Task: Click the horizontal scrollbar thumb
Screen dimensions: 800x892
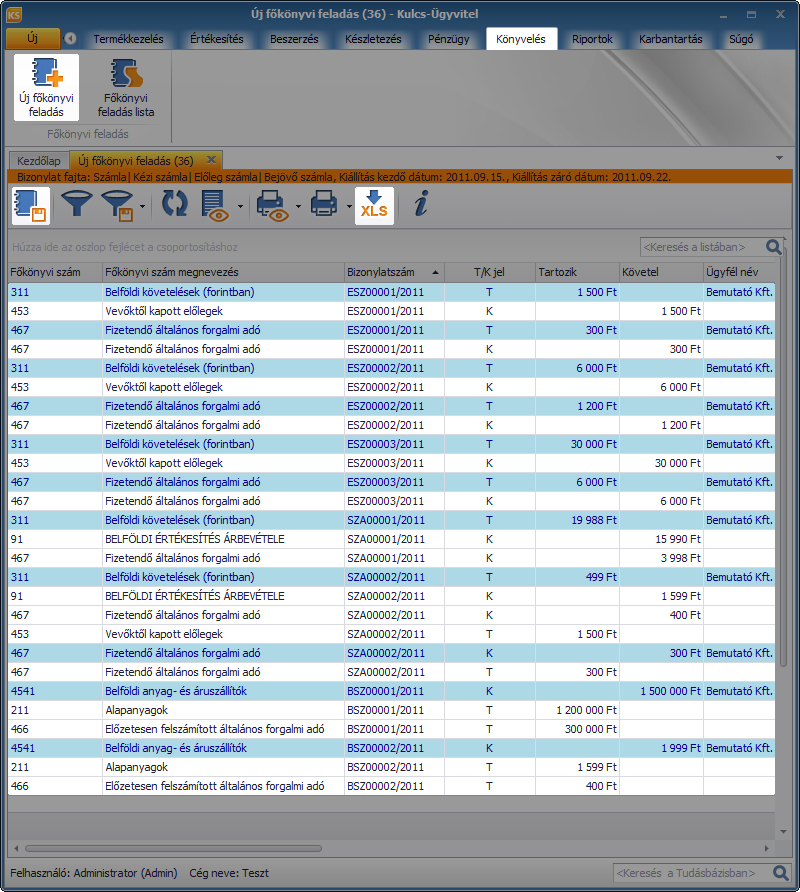Action: (174, 848)
